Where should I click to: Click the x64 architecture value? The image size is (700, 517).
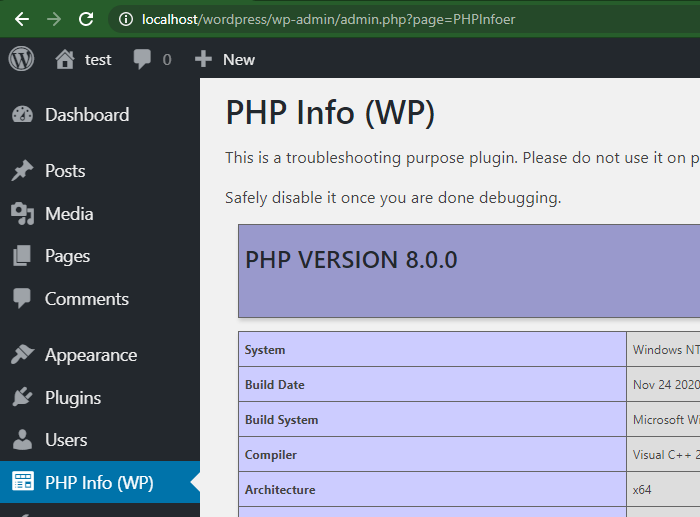point(642,490)
